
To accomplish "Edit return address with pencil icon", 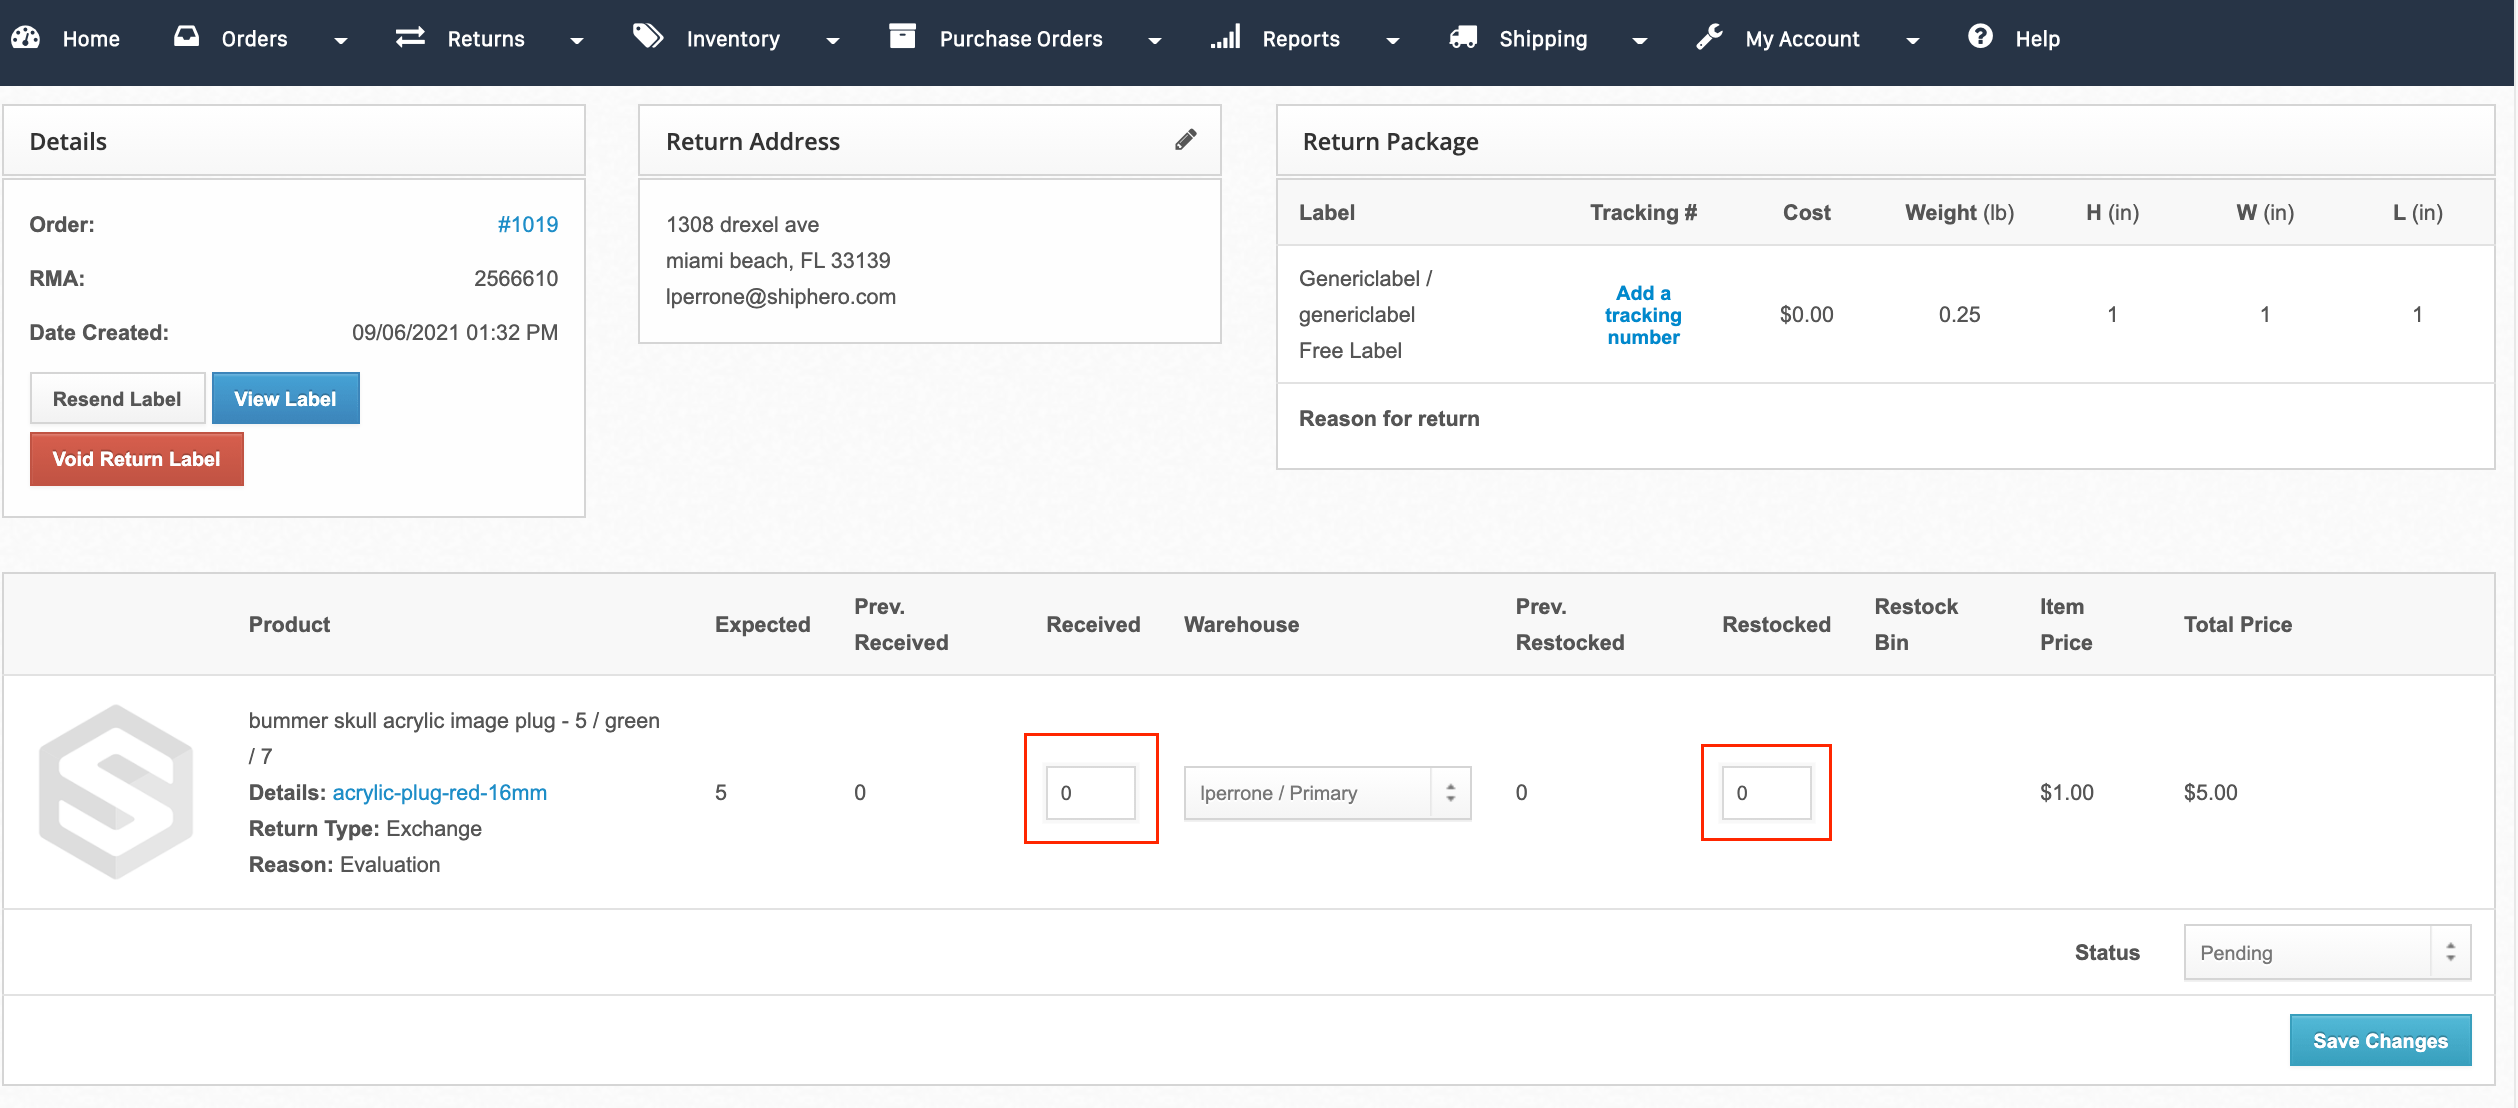I will coord(1185,140).
